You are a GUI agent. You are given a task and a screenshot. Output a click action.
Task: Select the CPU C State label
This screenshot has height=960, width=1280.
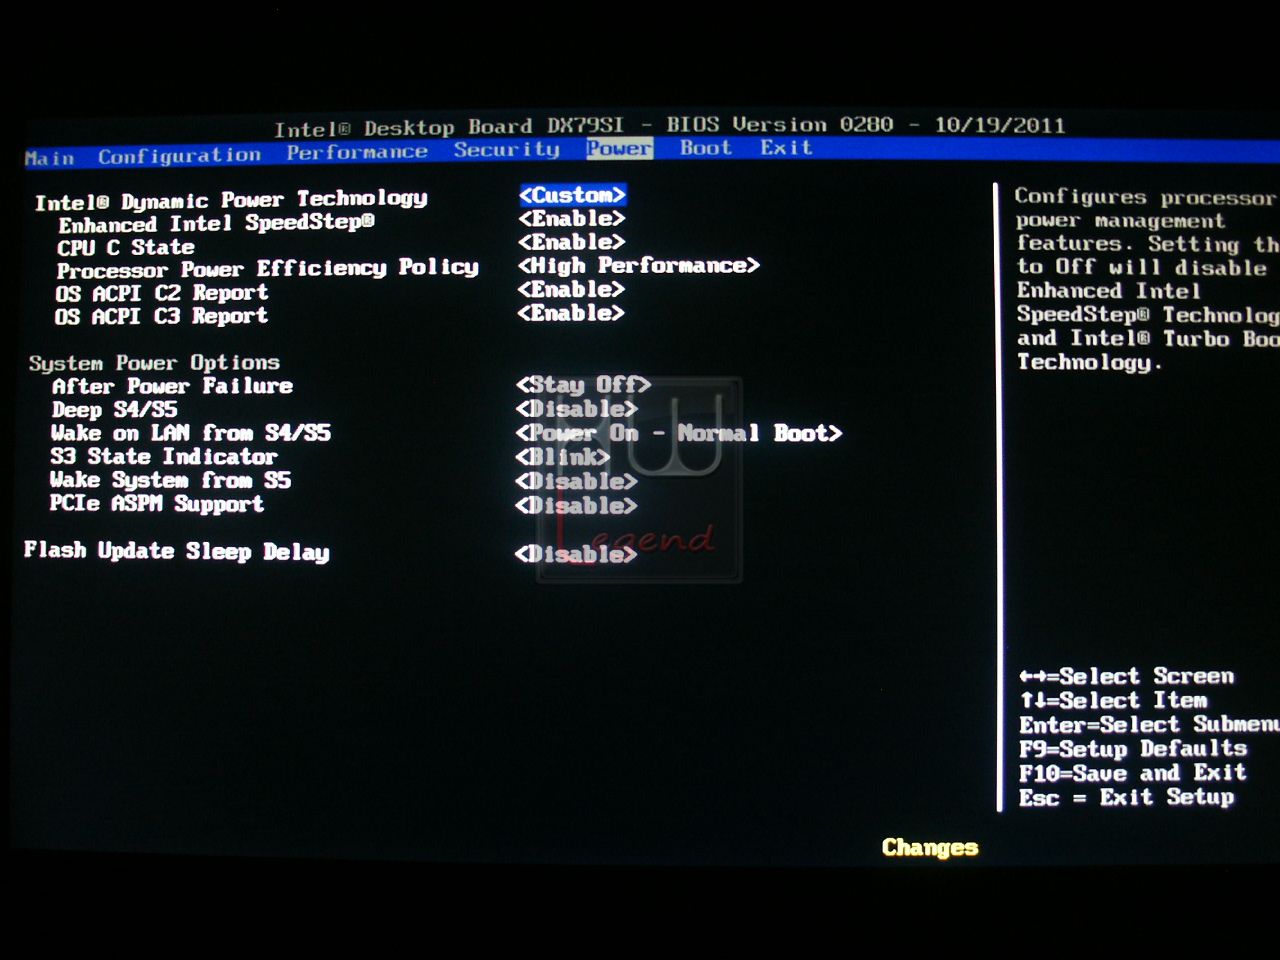pyautogui.click(x=126, y=247)
